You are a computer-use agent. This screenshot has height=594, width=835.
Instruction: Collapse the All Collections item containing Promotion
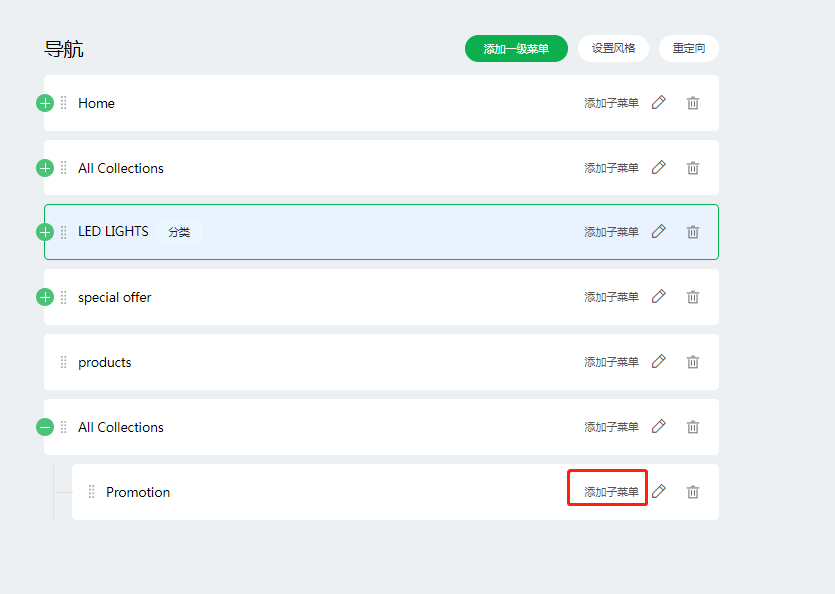pos(45,427)
